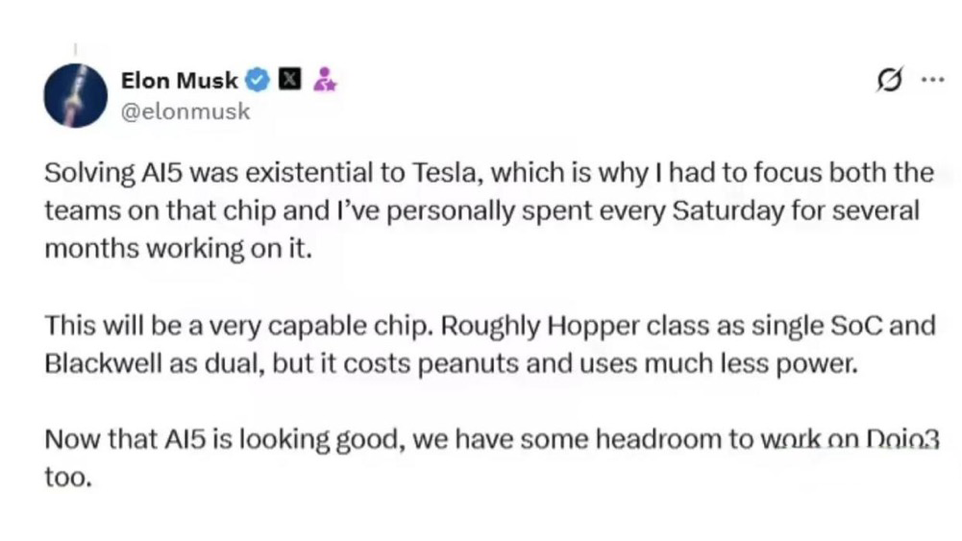962x541 pixels.
Task: Click the purple affiliate person icon
Action: (324, 81)
